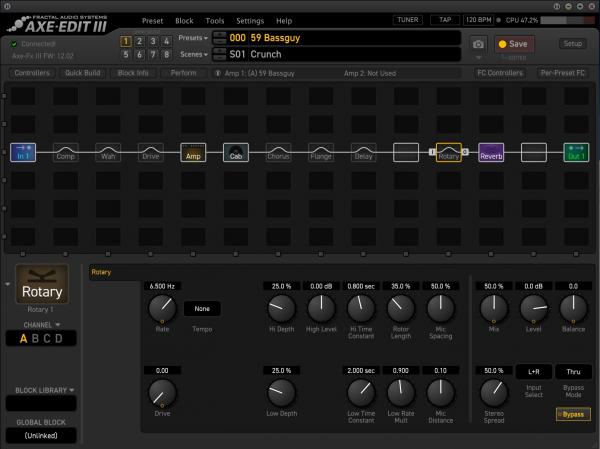Select the Wah block in grid
Viewport: 600px width, 449px height.
coord(108,152)
